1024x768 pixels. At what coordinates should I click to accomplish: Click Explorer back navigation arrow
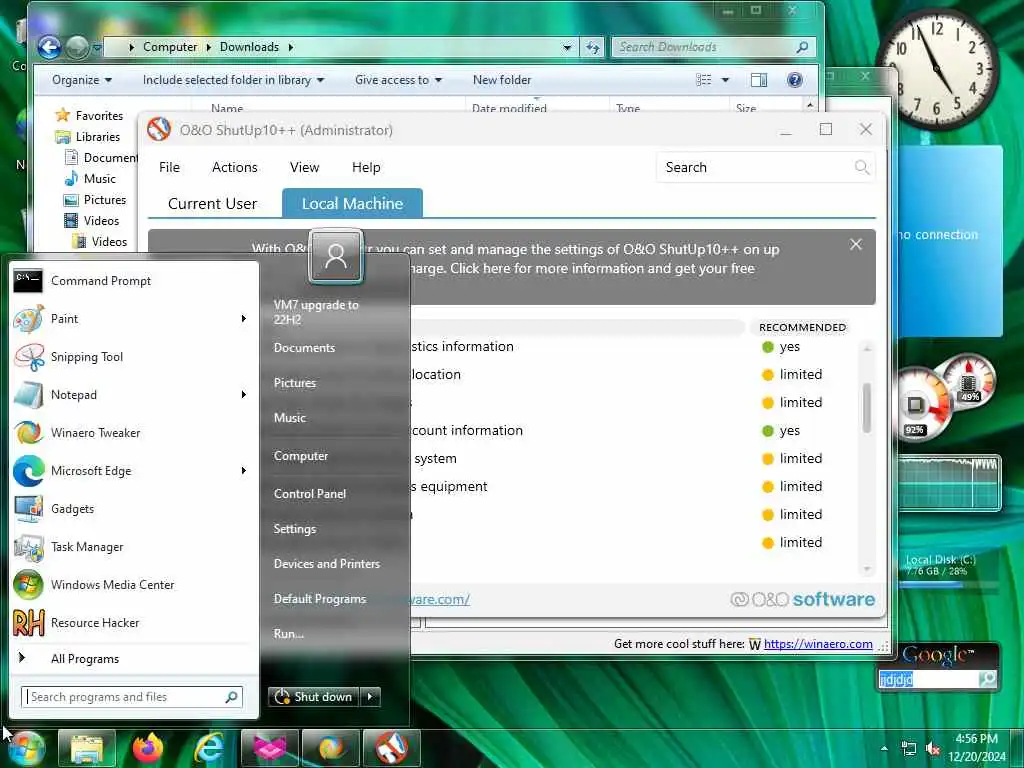click(50, 47)
